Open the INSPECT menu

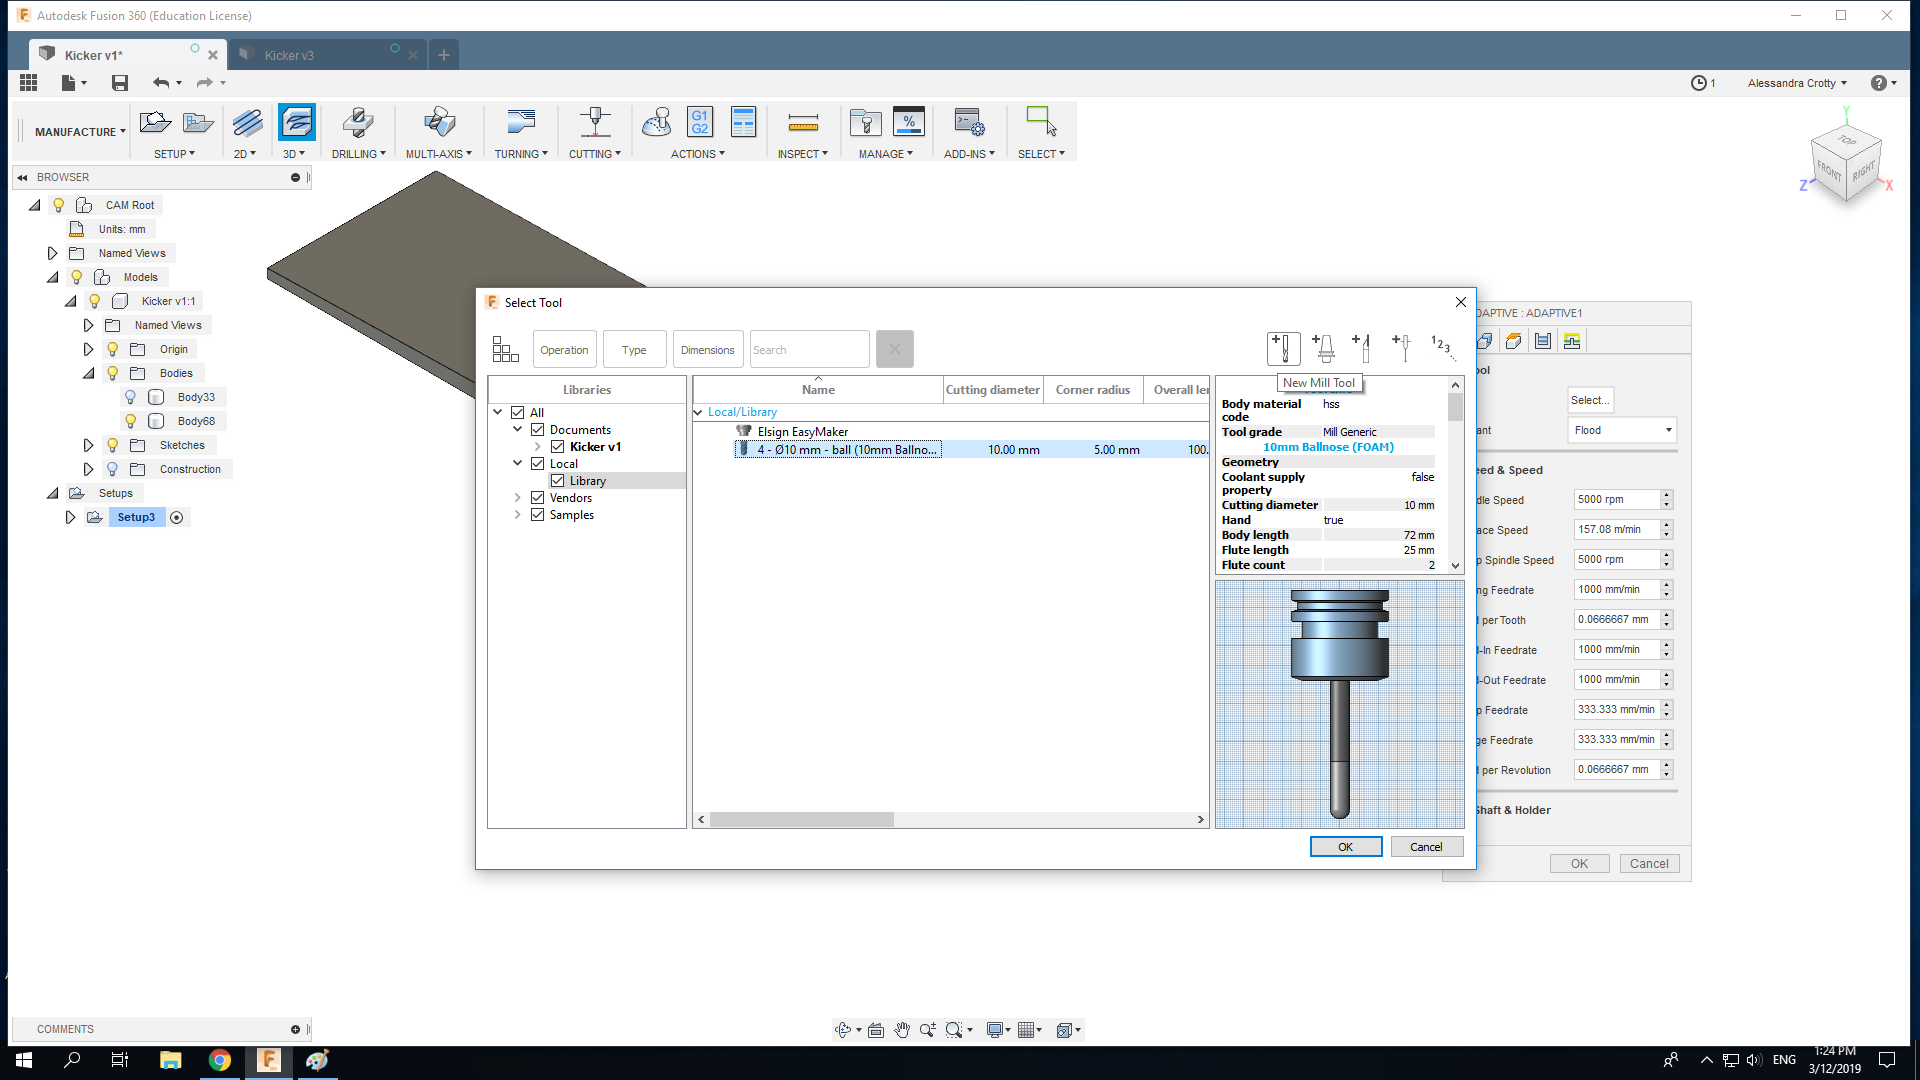point(803,154)
